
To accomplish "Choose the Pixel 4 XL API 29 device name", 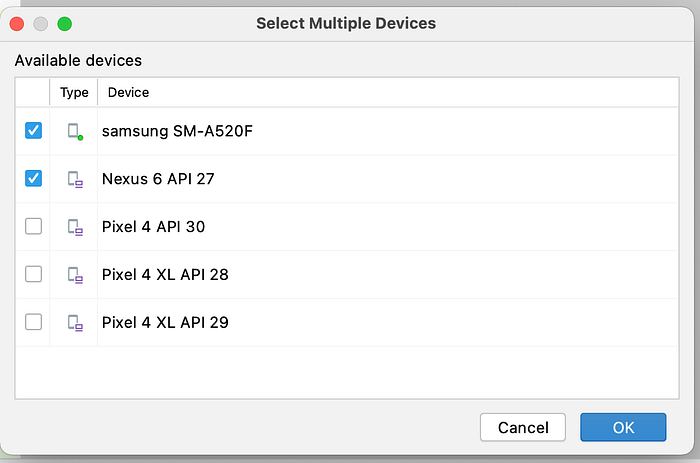I will point(165,322).
